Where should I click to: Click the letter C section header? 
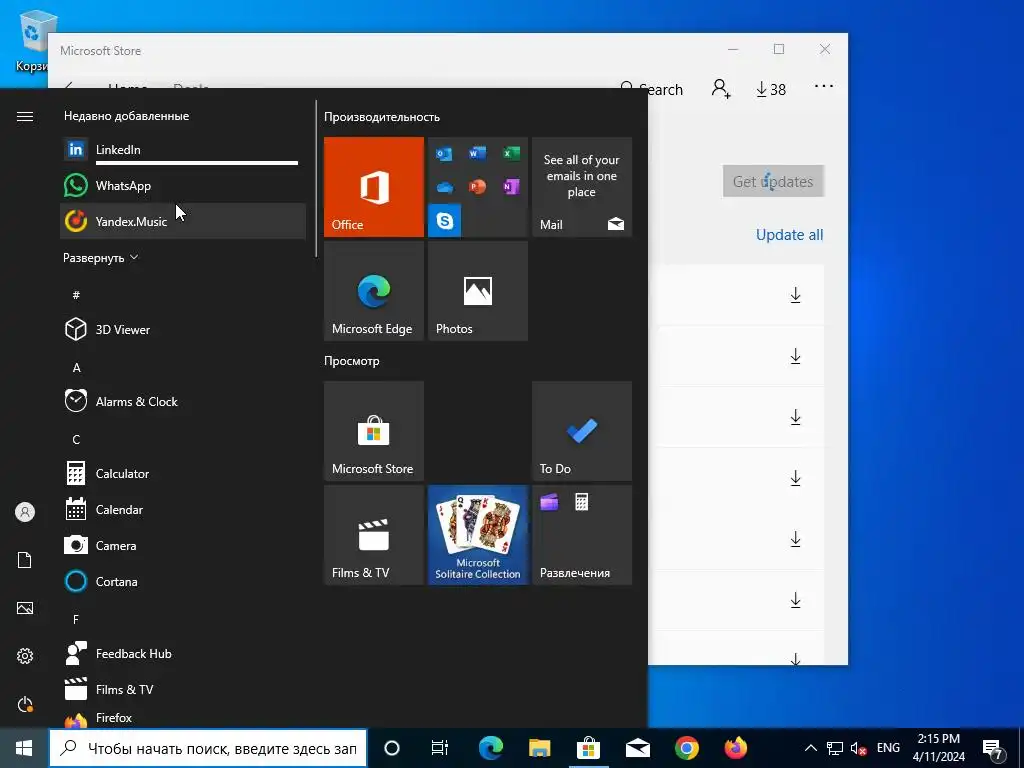pos(76,440)
